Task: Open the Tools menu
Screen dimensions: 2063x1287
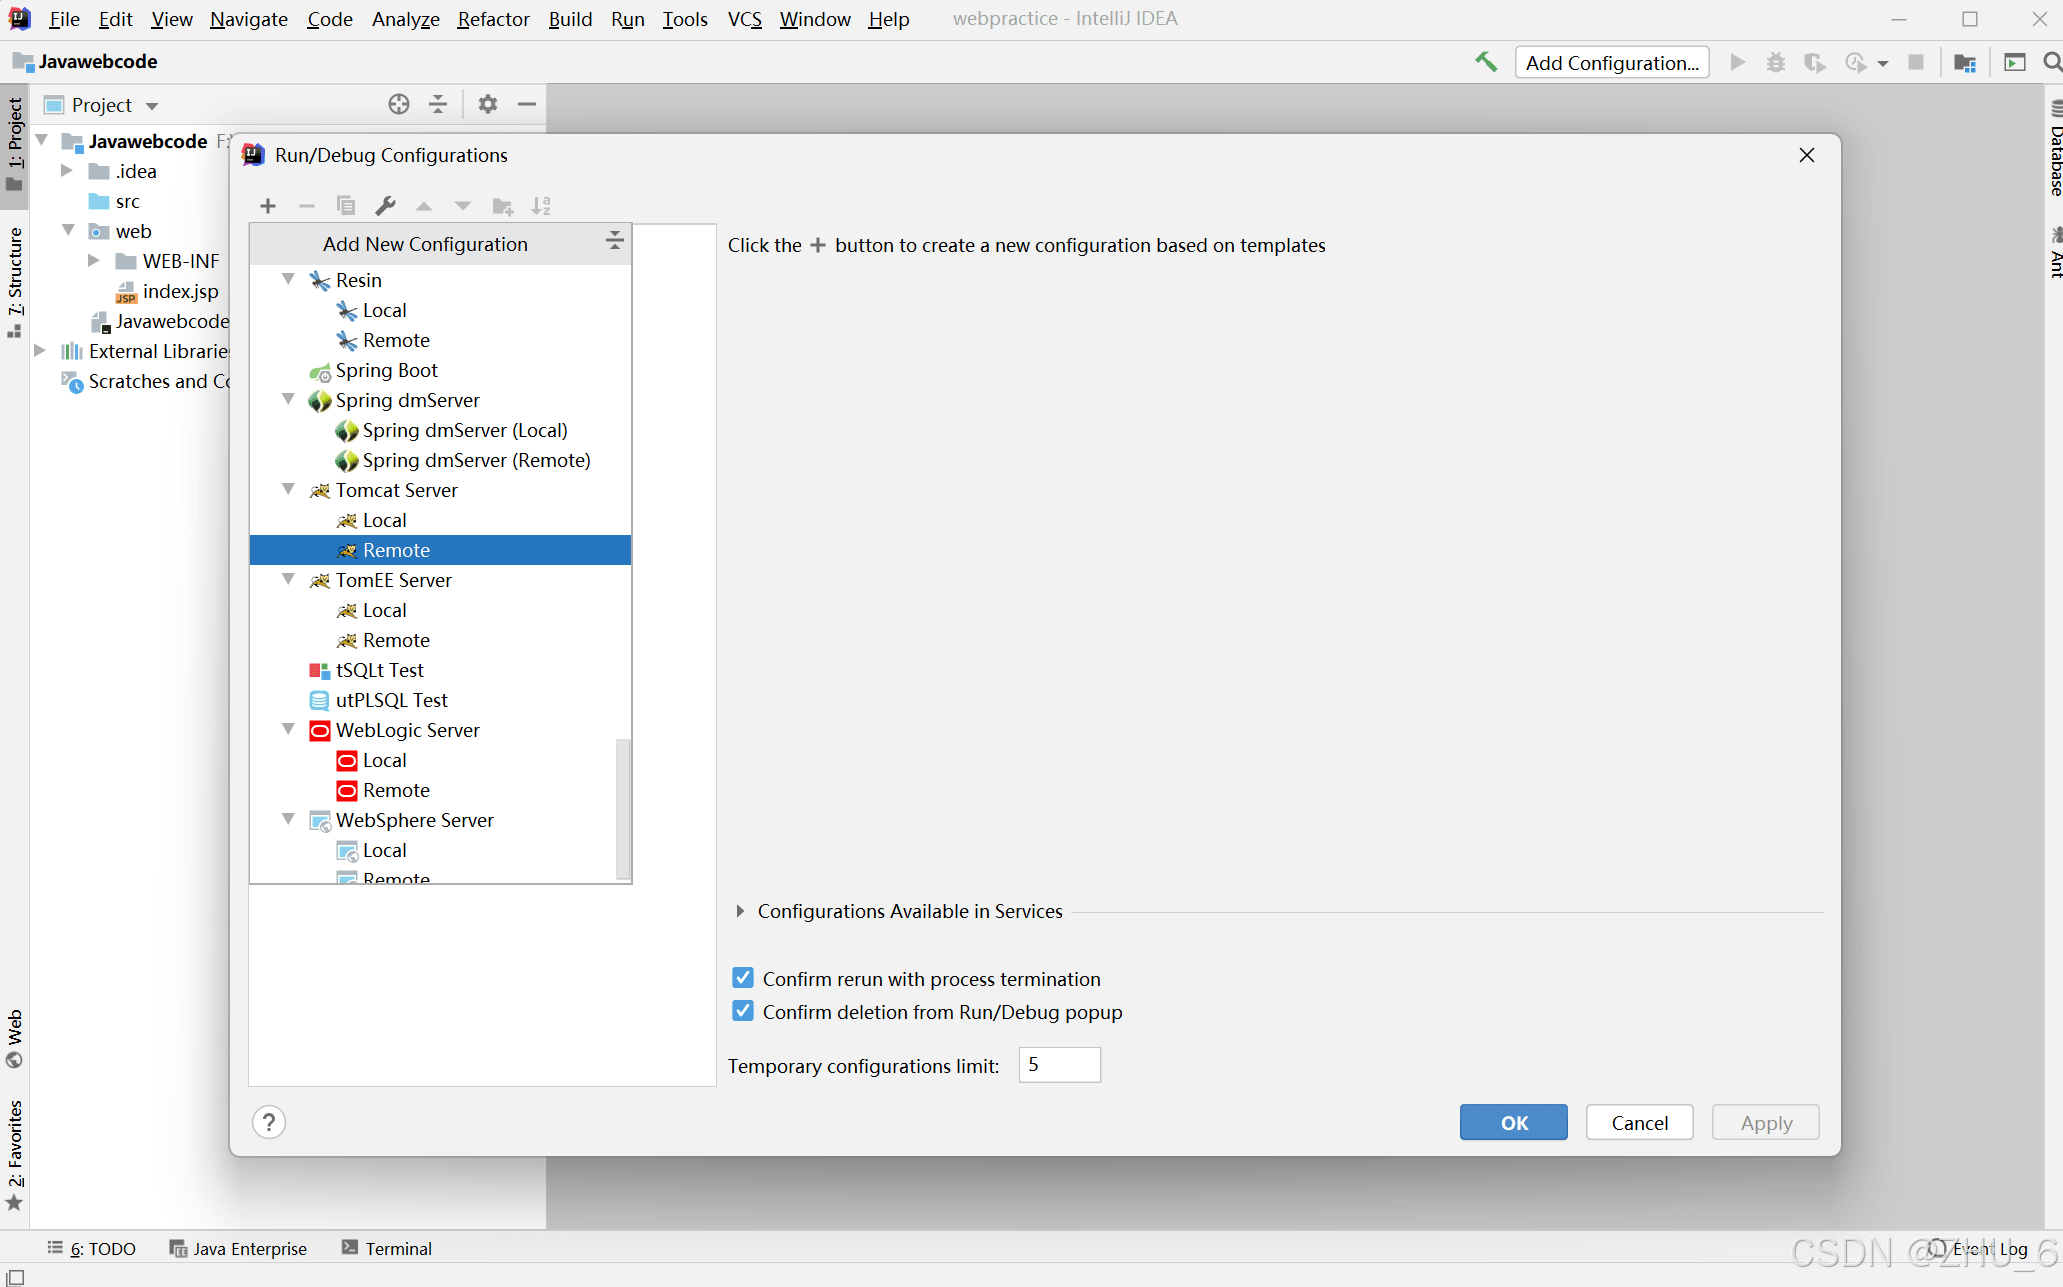Action: point(685,19)
